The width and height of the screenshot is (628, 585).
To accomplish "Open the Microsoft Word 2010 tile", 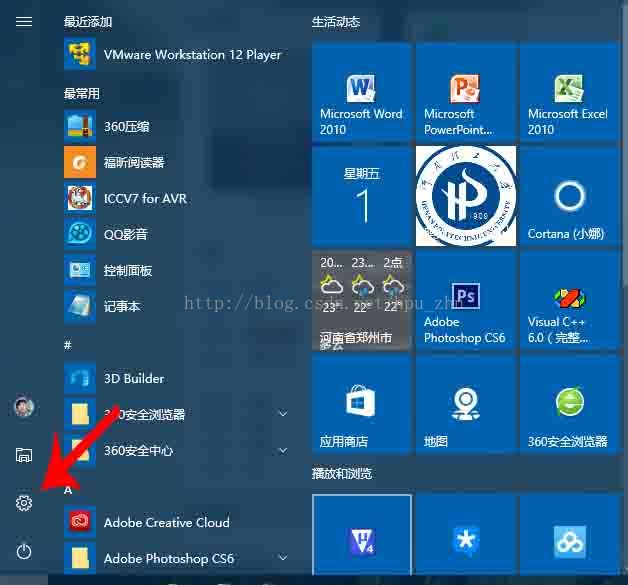I will click(362, 91).
